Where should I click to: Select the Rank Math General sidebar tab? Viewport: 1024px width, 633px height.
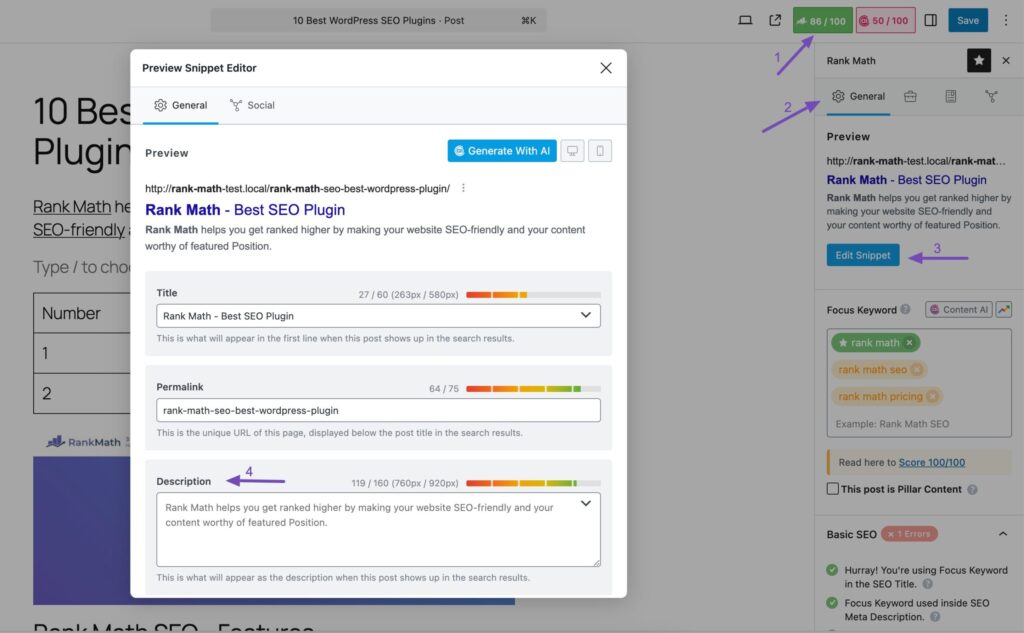(x=858, y=97)
